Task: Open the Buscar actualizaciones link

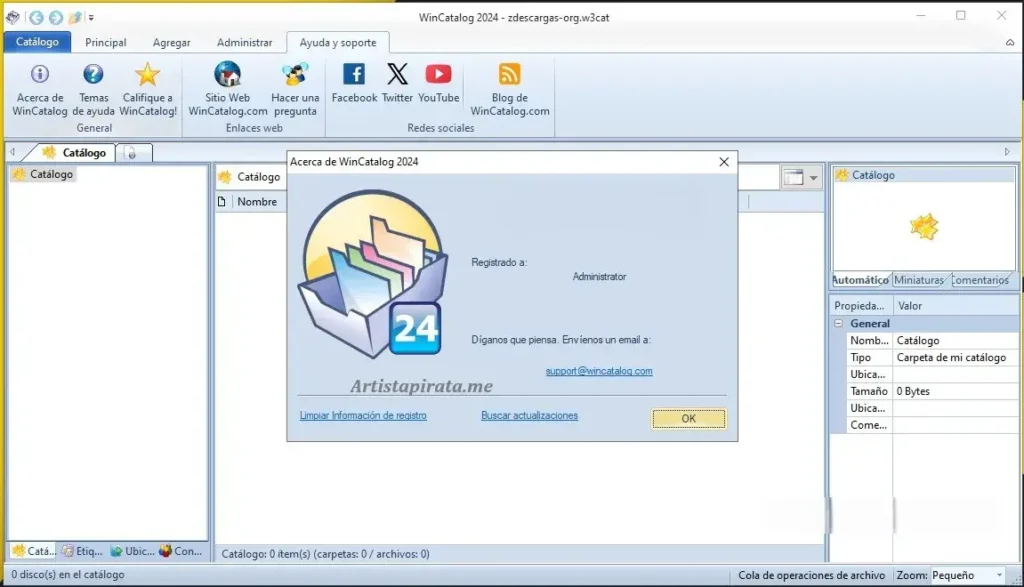Action: pyautogui.click(x=529, y=415)
